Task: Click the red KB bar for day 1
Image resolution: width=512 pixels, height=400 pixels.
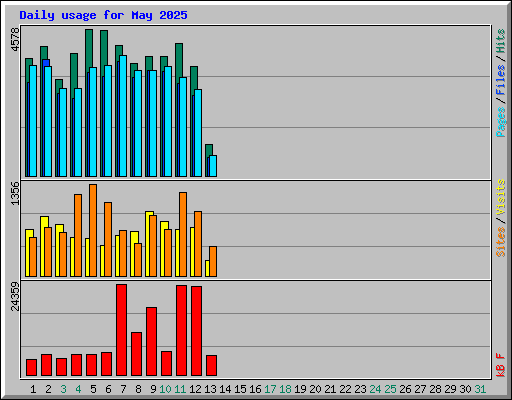Action: pos(32,368)
